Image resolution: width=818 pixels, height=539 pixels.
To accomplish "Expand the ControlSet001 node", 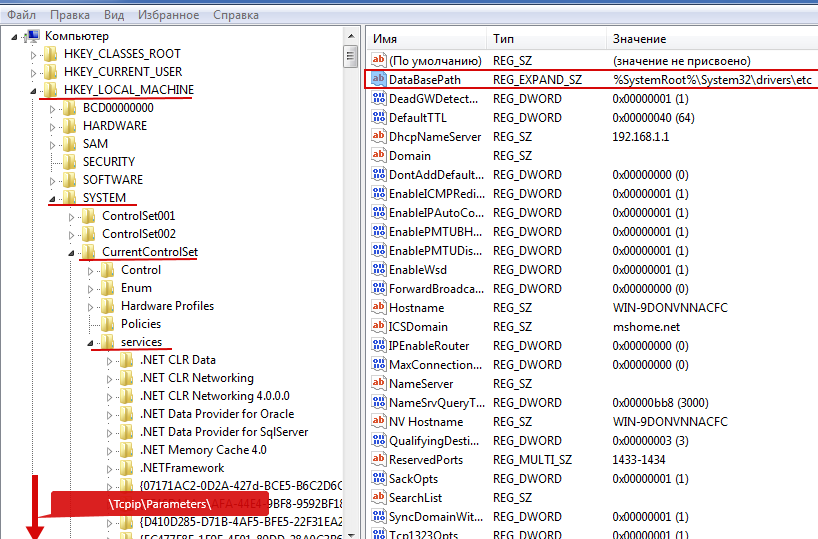I will point(71,217).
